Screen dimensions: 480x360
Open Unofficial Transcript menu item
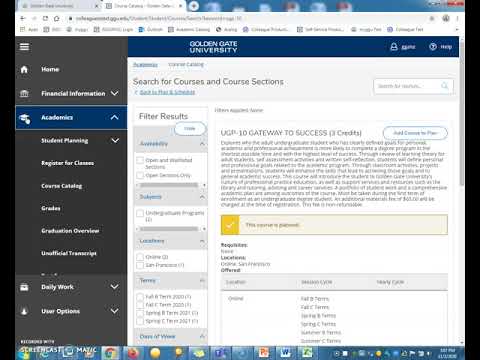click(69, 253)
